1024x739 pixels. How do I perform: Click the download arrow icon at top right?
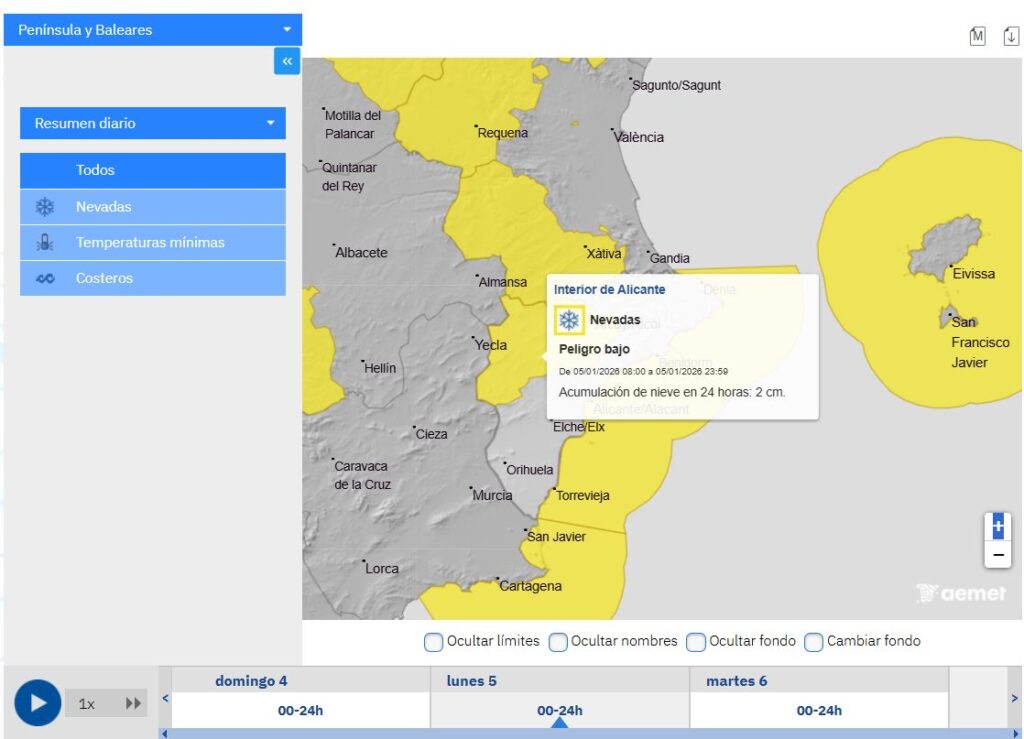[x=1011, y=36]
